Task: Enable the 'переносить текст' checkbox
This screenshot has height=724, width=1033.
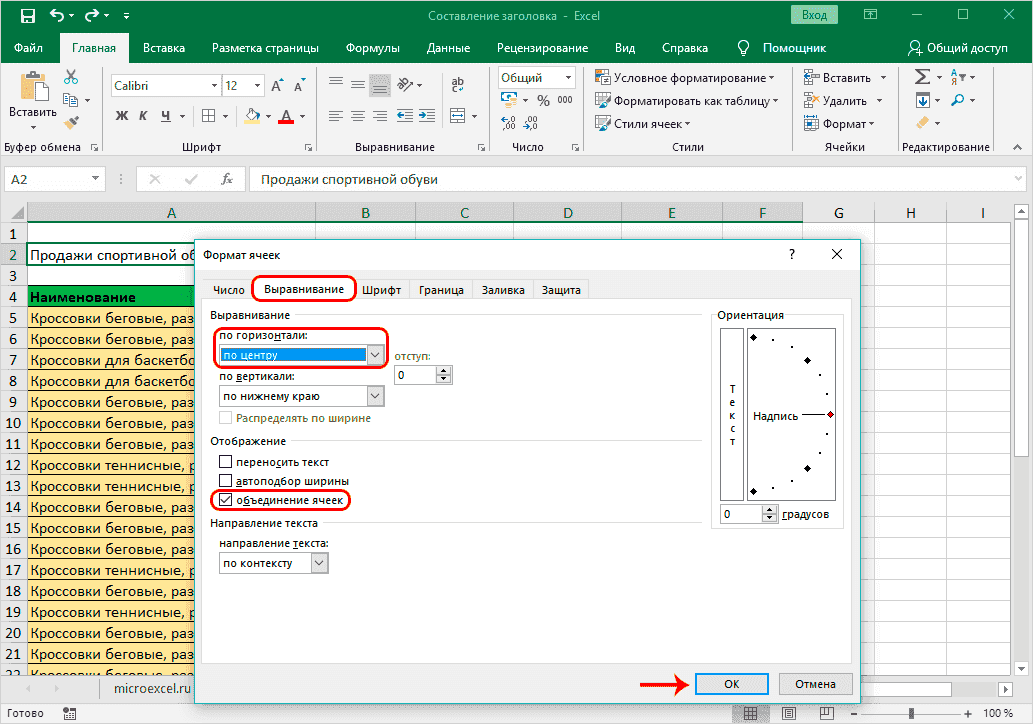Action: [226, 462]
